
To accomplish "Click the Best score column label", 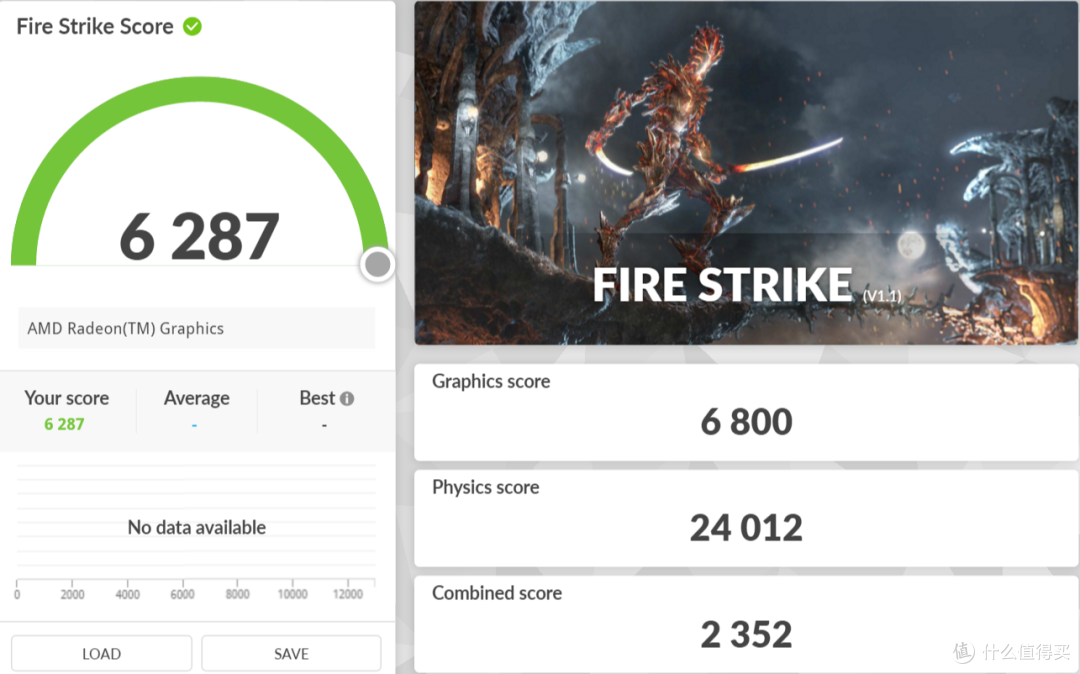I will click(318, 398).
